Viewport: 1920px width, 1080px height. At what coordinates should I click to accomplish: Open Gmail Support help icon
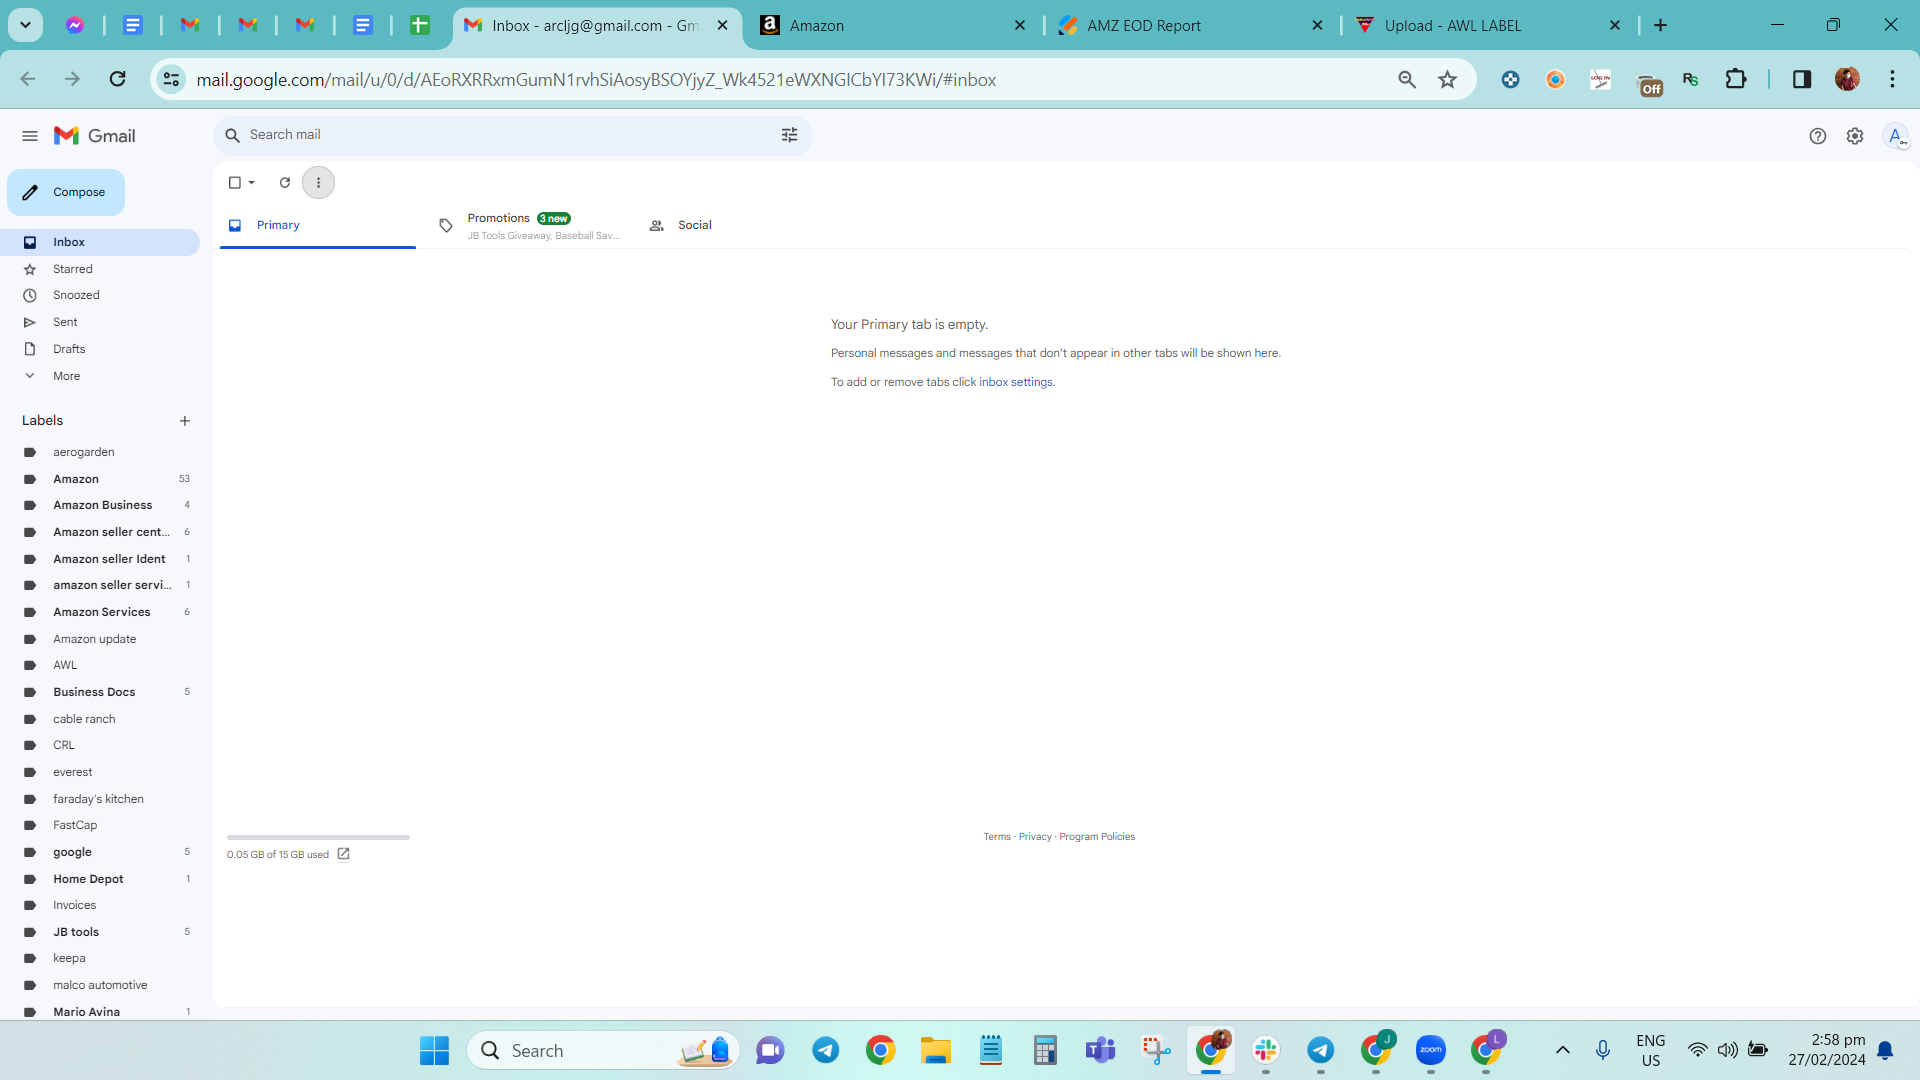pos(1817,136)
